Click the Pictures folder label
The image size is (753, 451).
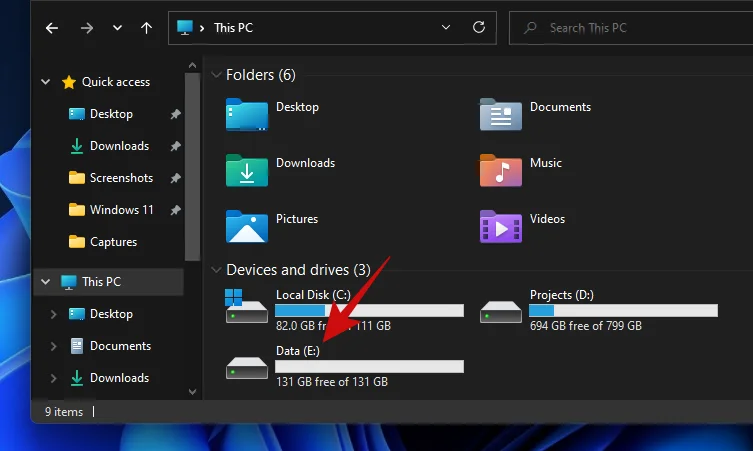(297, 219)
